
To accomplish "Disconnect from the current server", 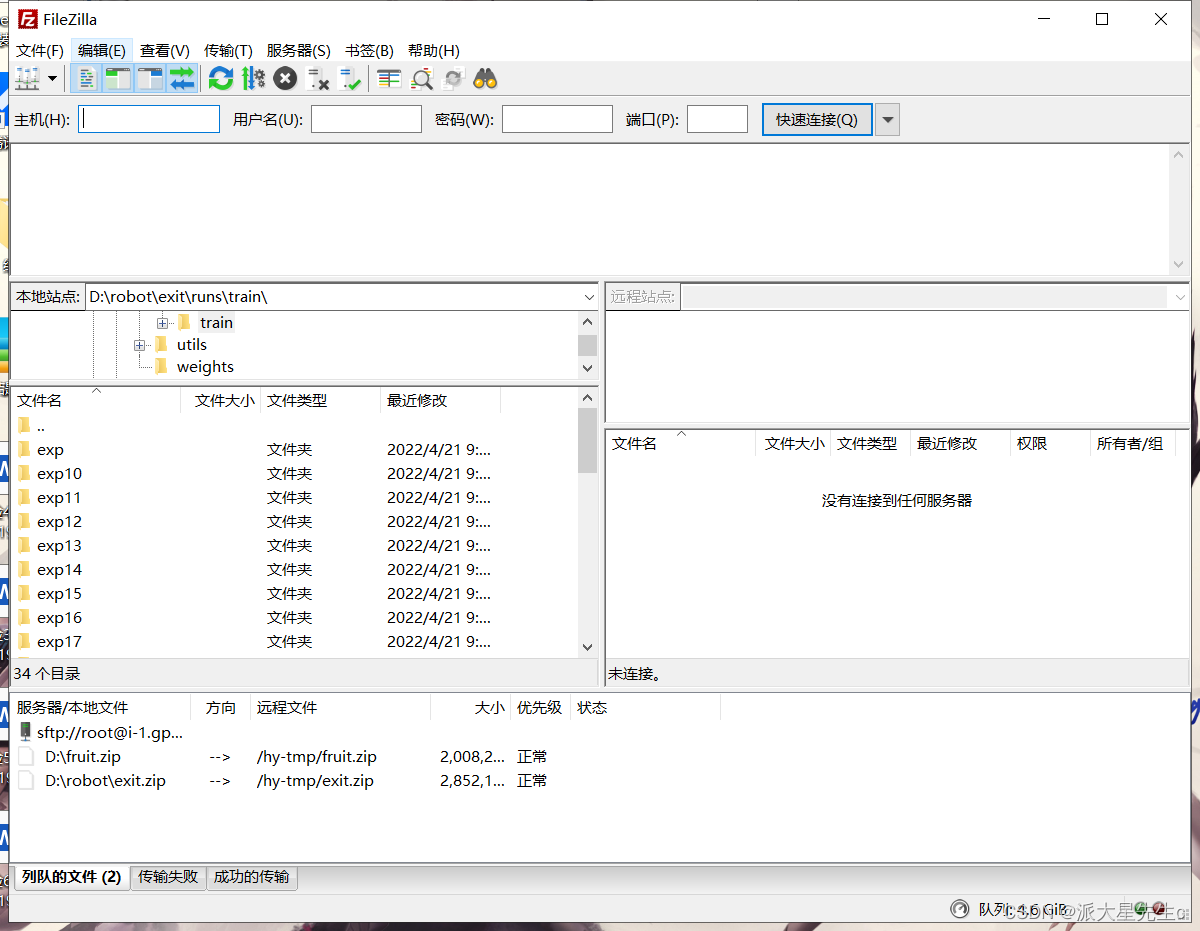I will coord(318,79).
